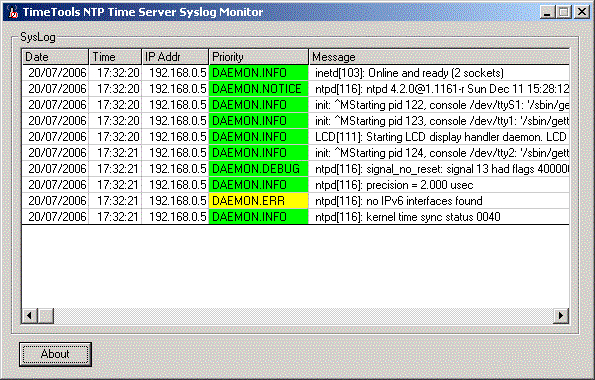Viewport: 595px width, 380px height.
Task: Select message 'ntpd[116]: ntpd 4.2.0@1.1161-r' row
Action: pyautogui.click(x=439, y=89)
